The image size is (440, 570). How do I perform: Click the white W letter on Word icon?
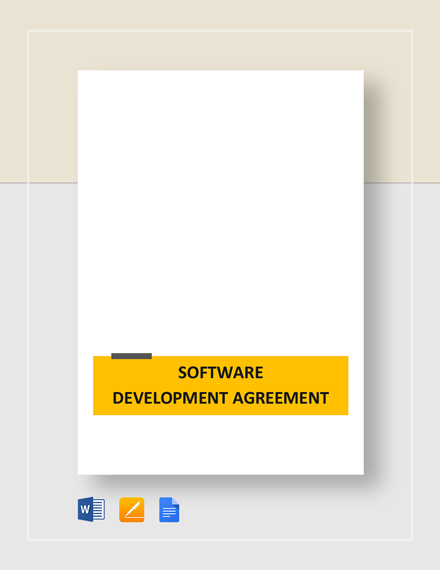pyautogui.click(x=85, y=509)
